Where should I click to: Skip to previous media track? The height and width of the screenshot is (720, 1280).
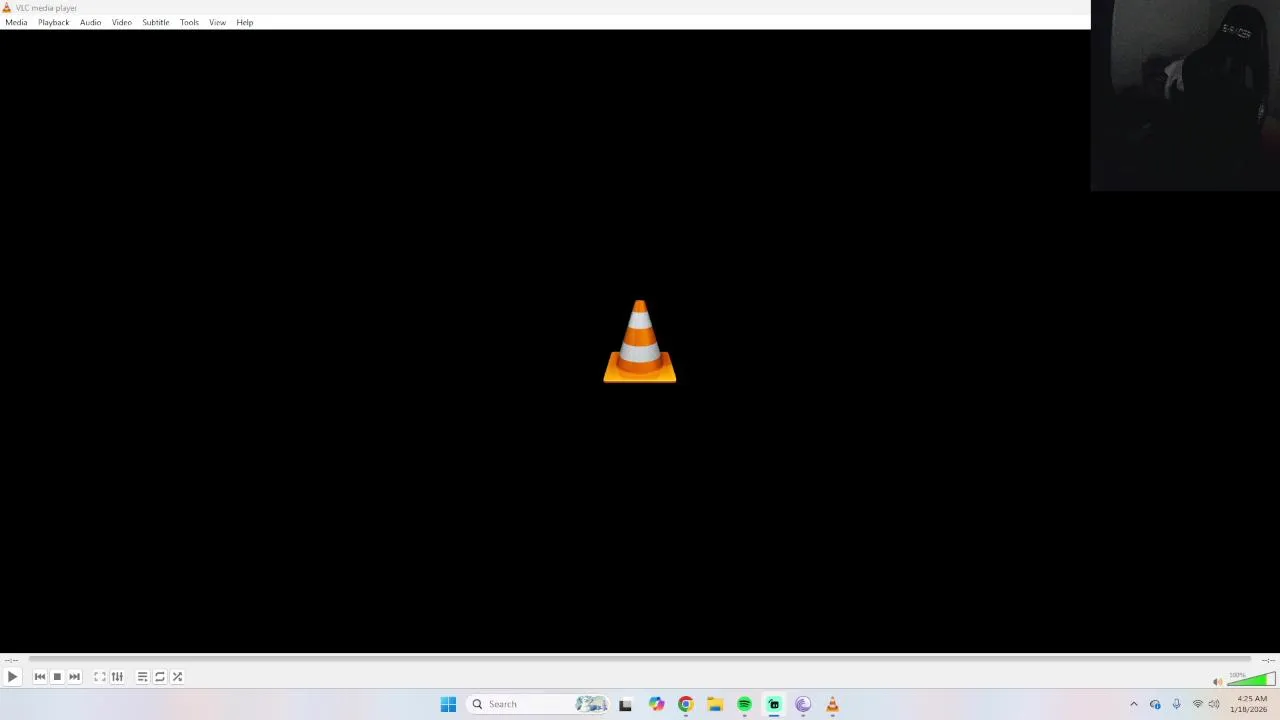pos(40,677)
